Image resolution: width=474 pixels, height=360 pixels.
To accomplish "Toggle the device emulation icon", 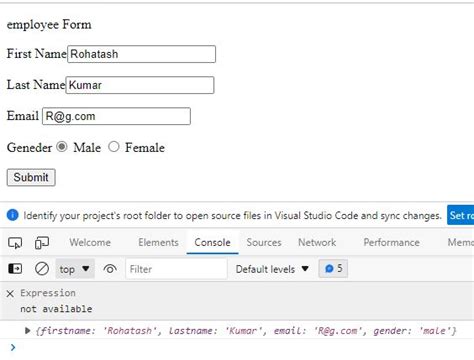I will (x=42, y=243).
